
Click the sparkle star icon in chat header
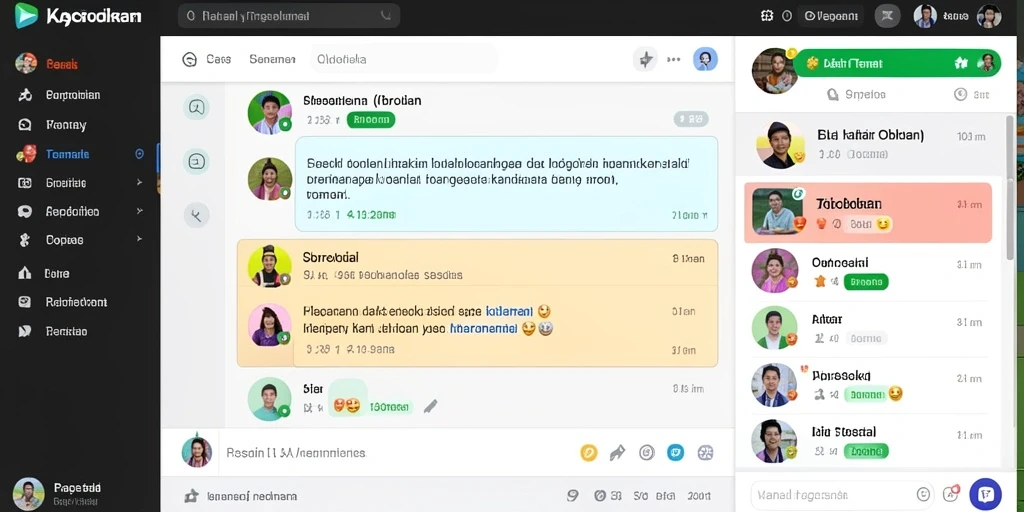click(645, 59)
